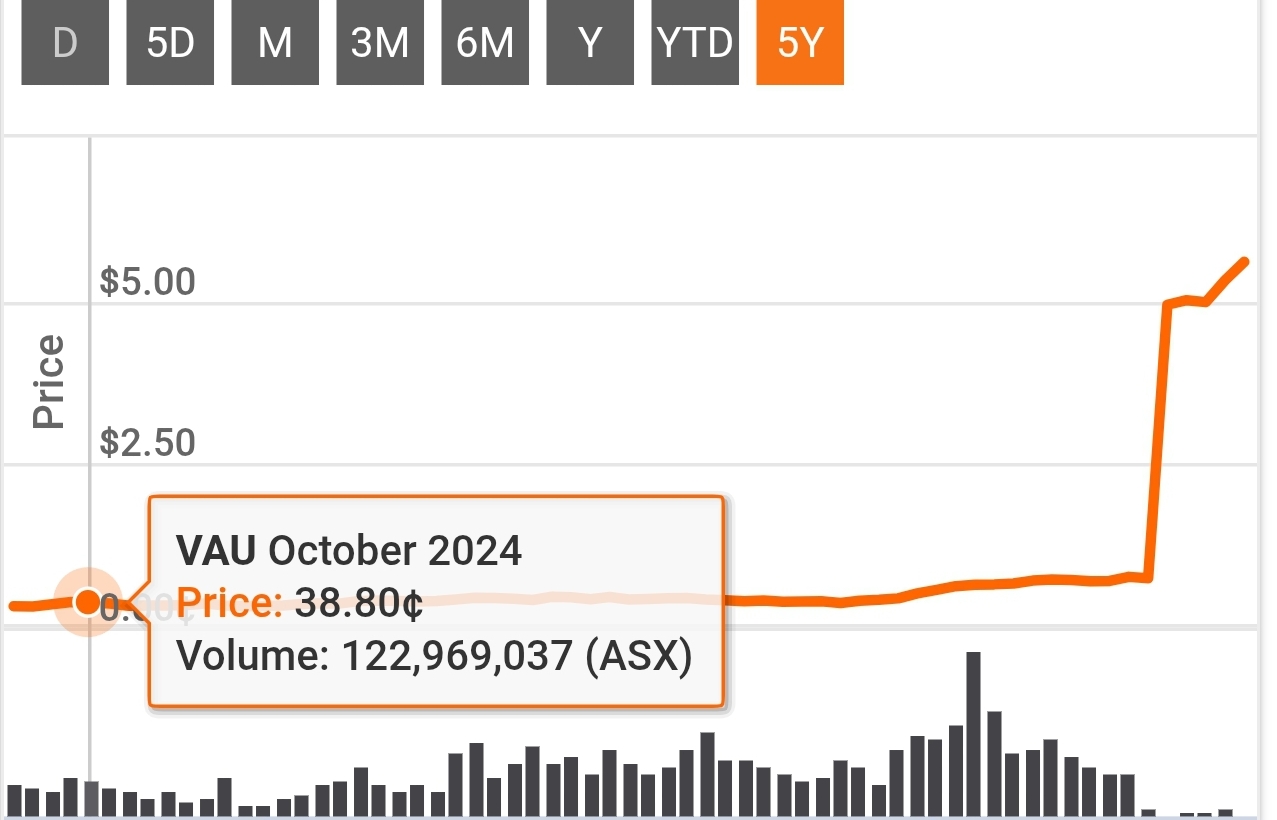Click the VAU October 2024 tooltip heading
The height and width of the screenshot is (820, 1277).
349,550
